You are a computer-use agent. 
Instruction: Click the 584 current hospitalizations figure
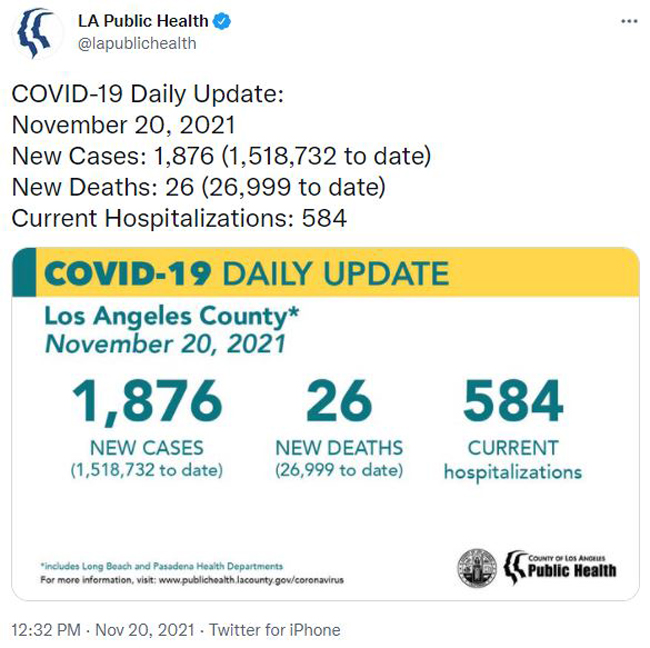[x=513, y=401]
